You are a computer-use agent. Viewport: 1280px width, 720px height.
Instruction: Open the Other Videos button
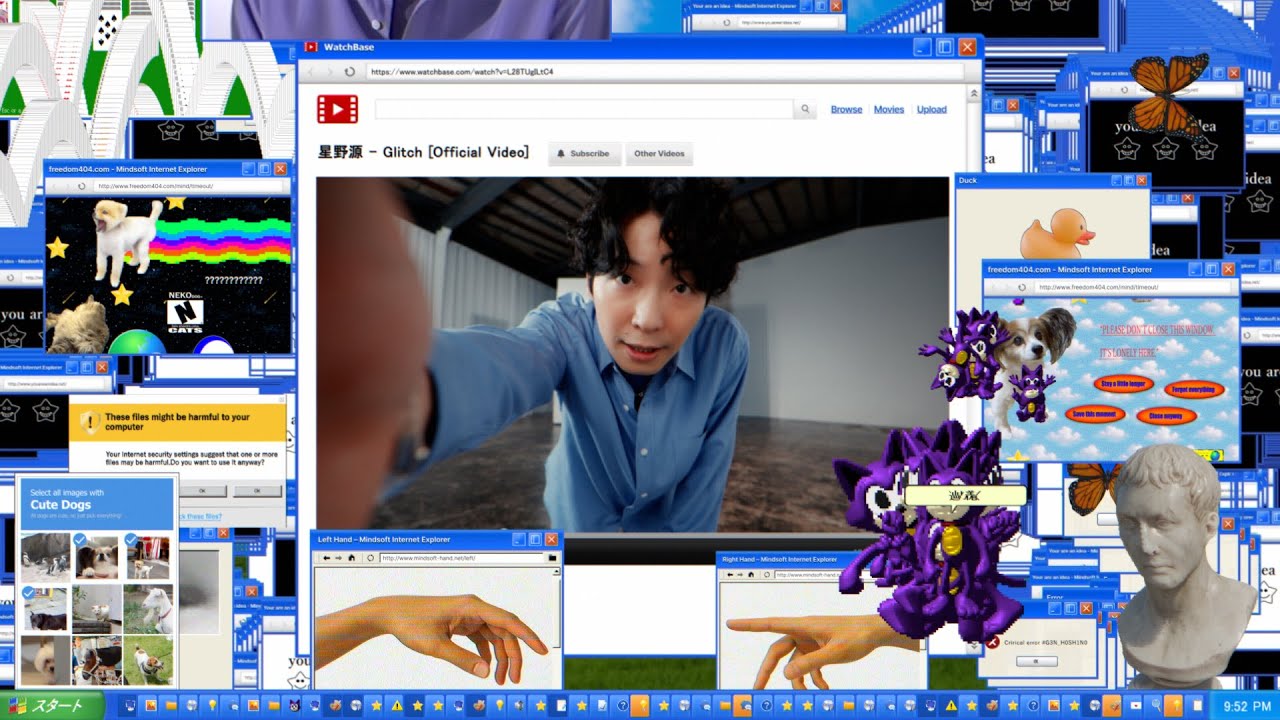tap(659, 153)
